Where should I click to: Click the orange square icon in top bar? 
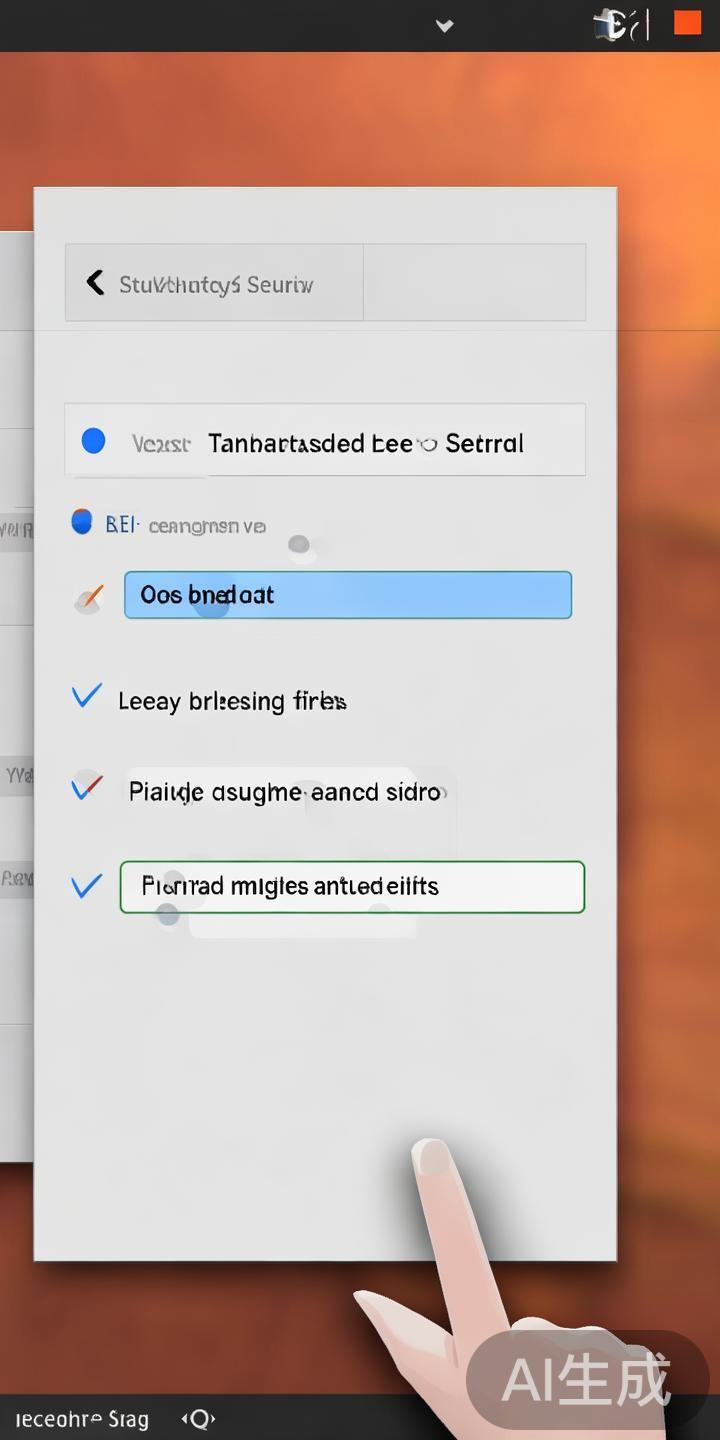point(688,24)
